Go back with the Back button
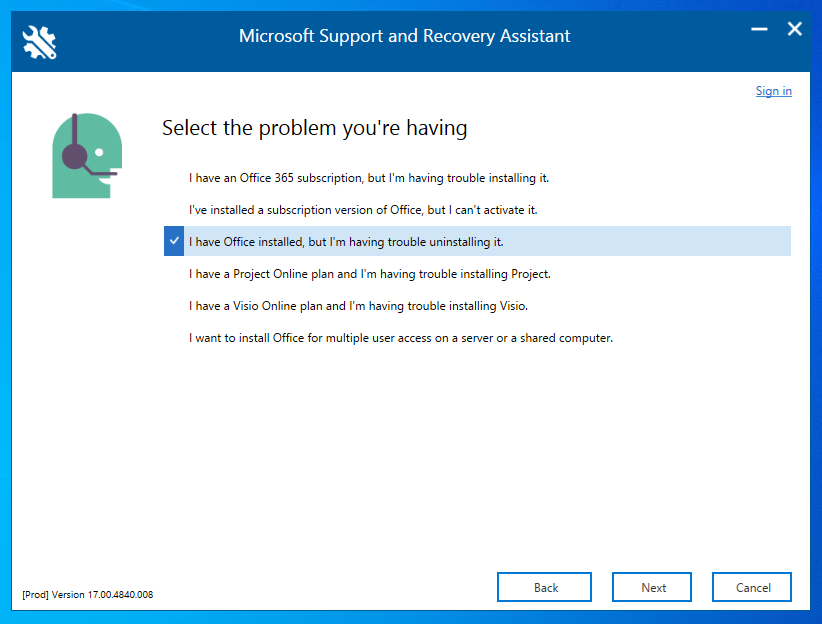This screenshot has height=624, width=822. click(545, 587)
